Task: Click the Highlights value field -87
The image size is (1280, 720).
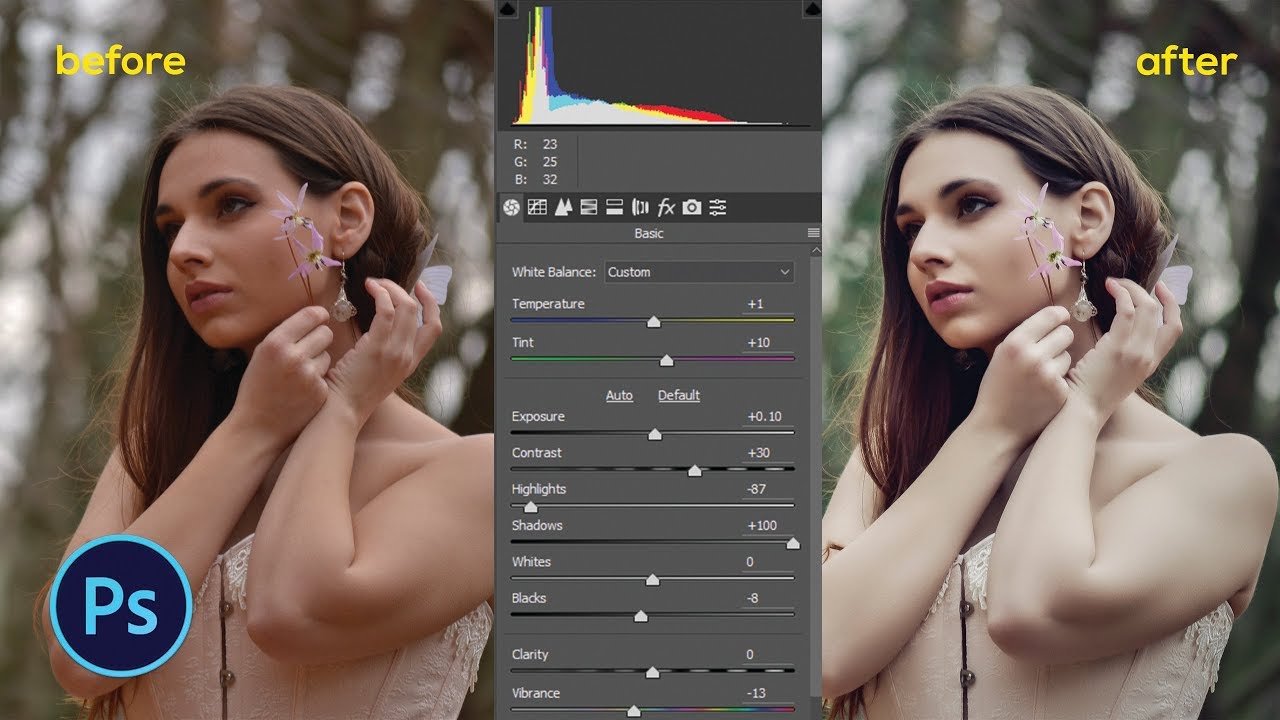Action: (768, 489)
